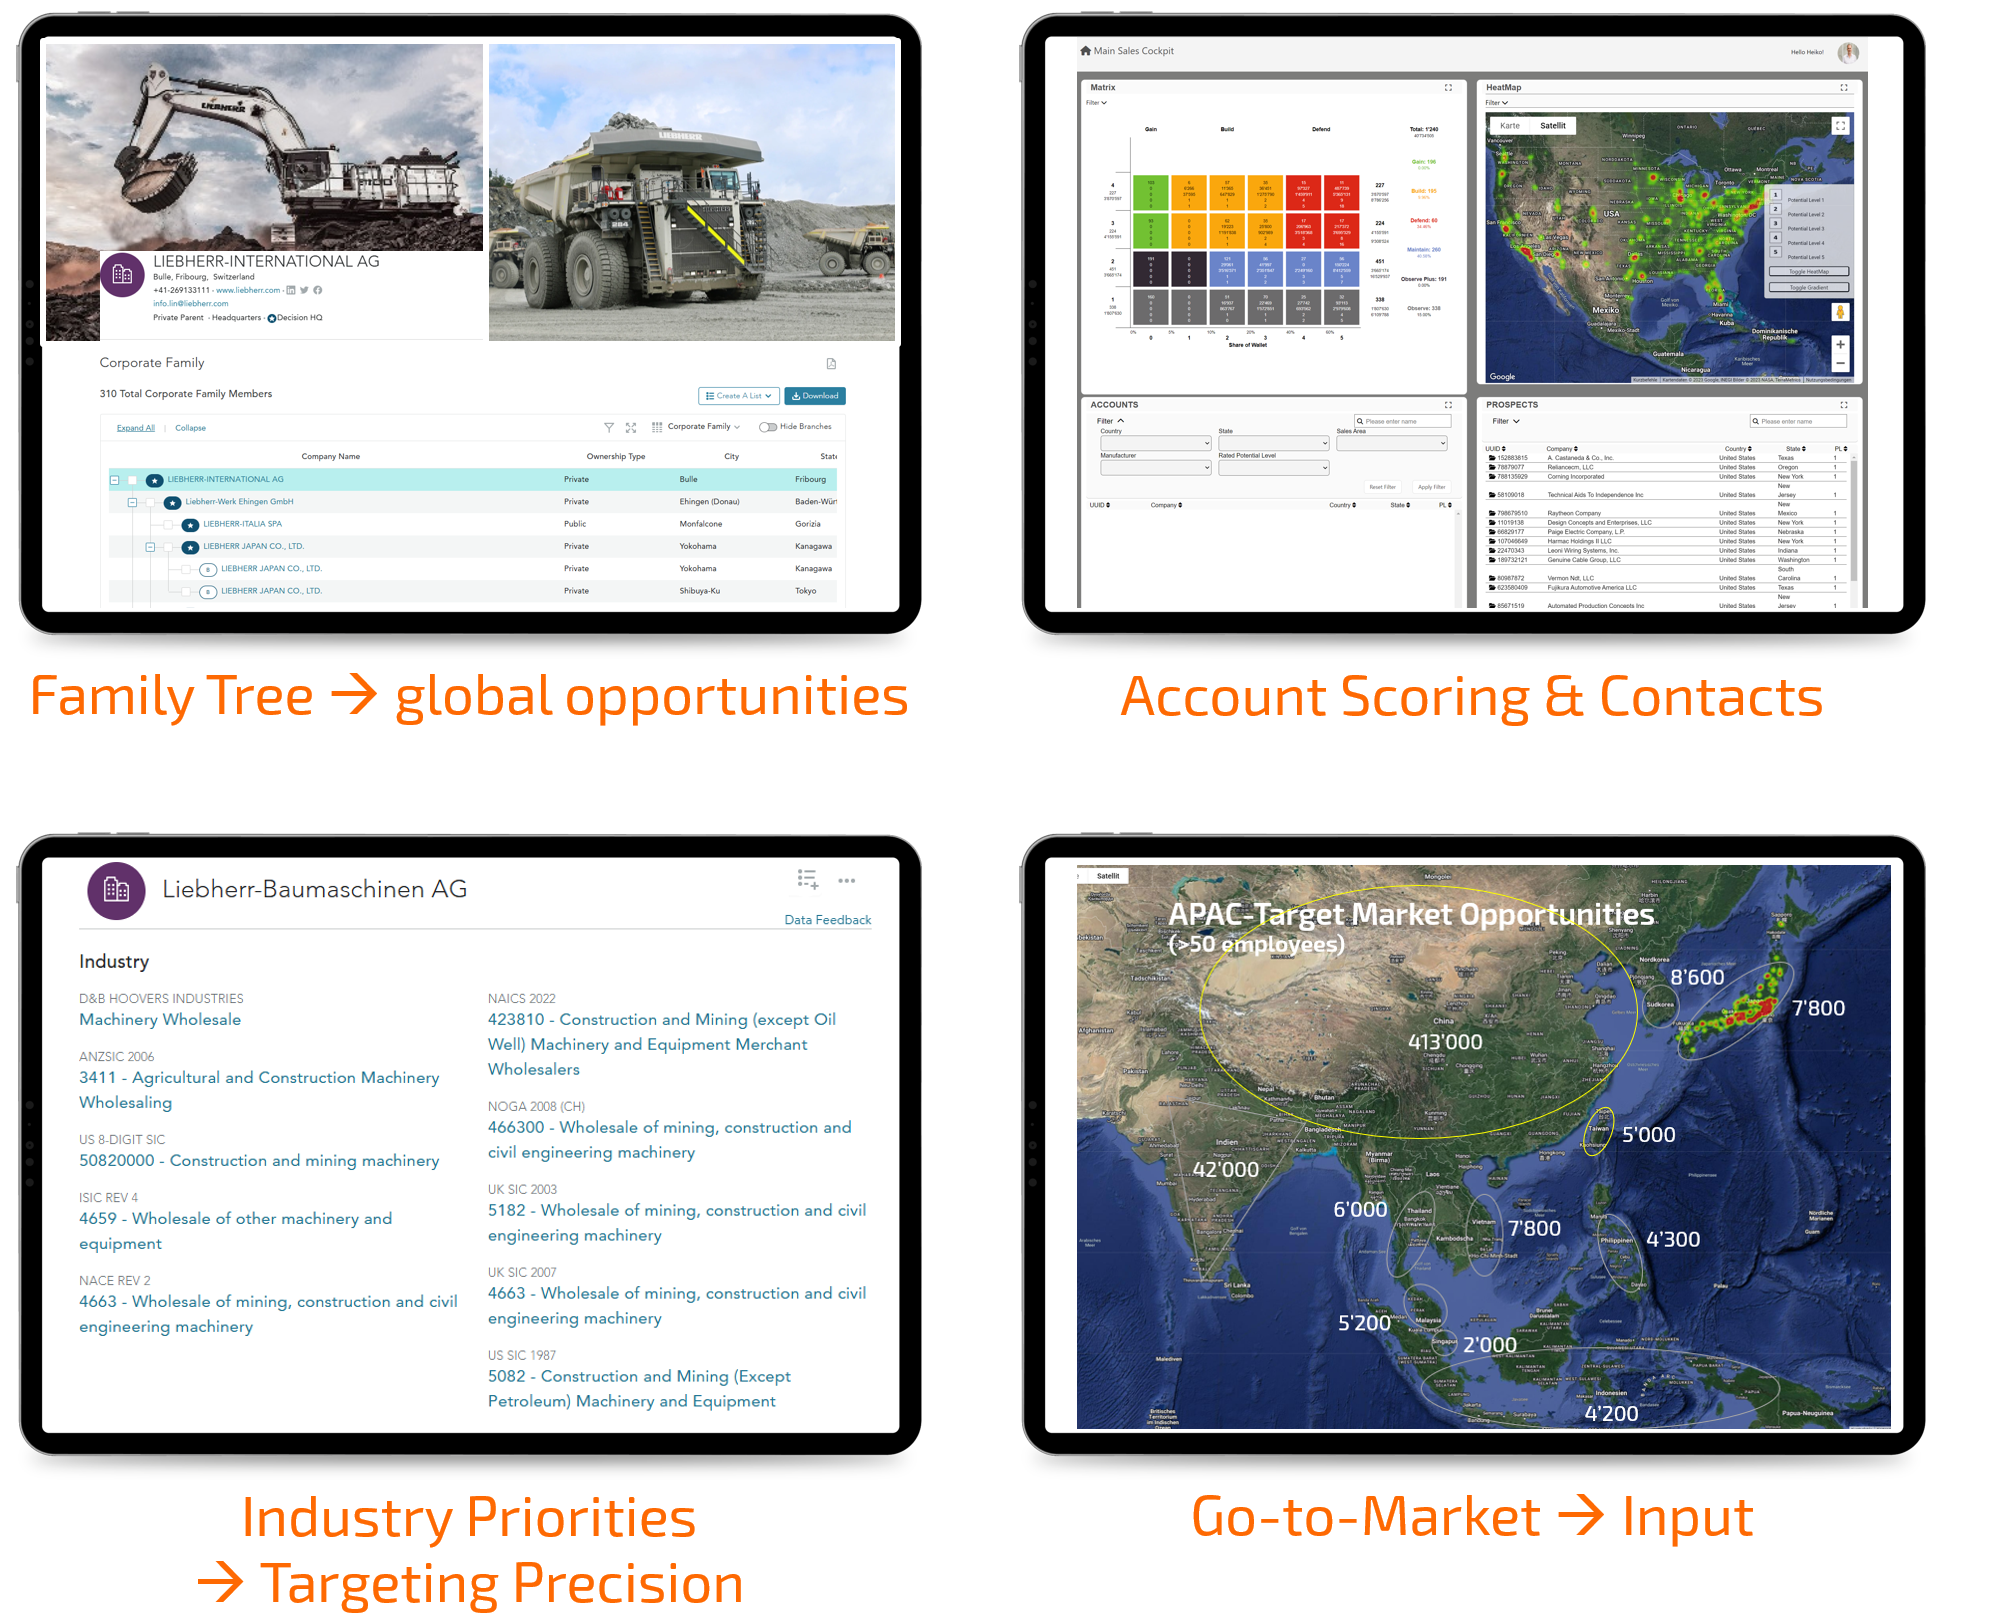The image size is (1996, 1621).
Task: Click the filter funnel icon in family tree
Action: [609, 427]
